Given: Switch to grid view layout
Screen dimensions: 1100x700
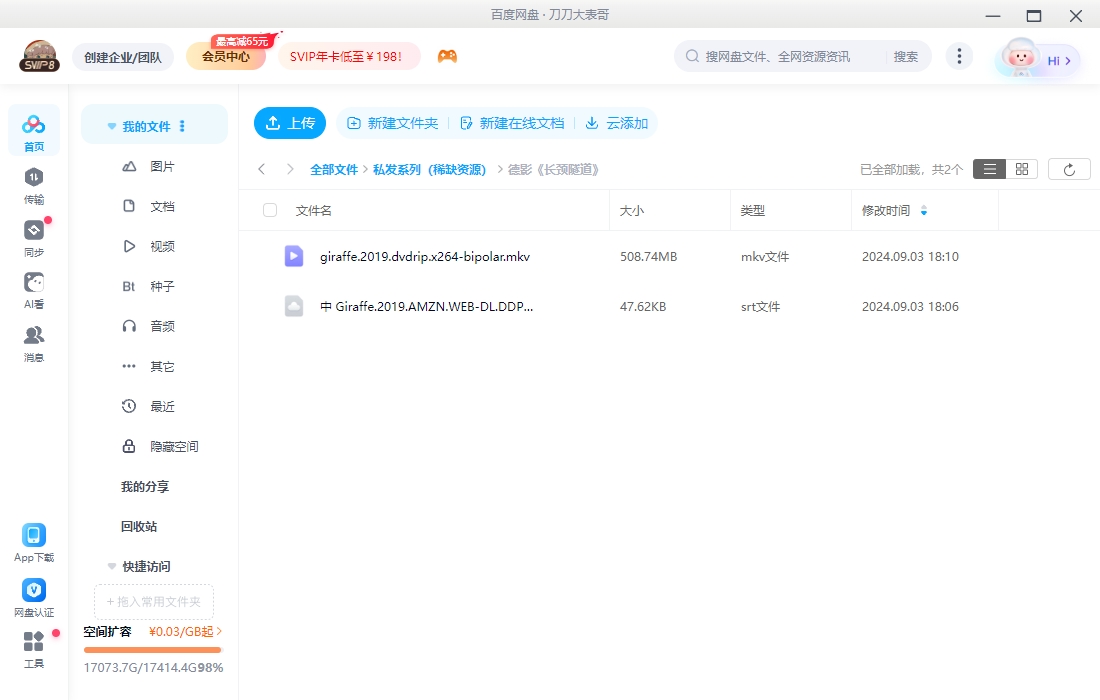Looking at the screenshot, I should [x=1020, y=168].
